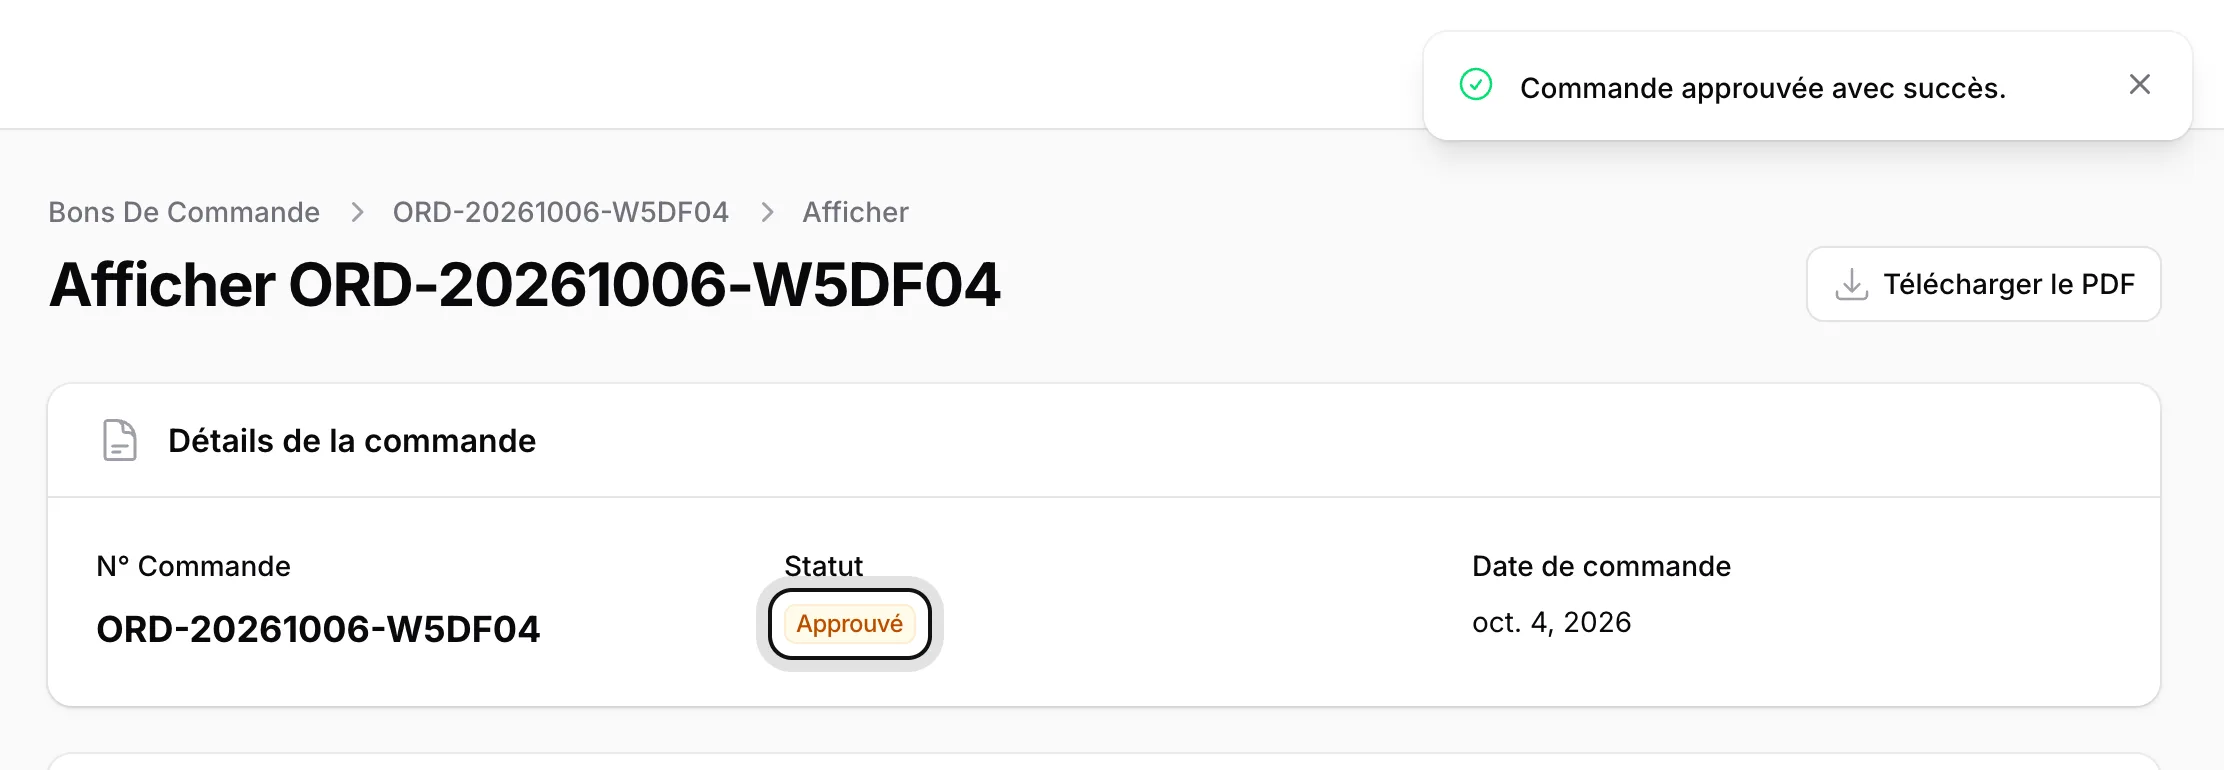Click the Statut field label
This screenshot has width=2224, height=770.
[823, 566]
